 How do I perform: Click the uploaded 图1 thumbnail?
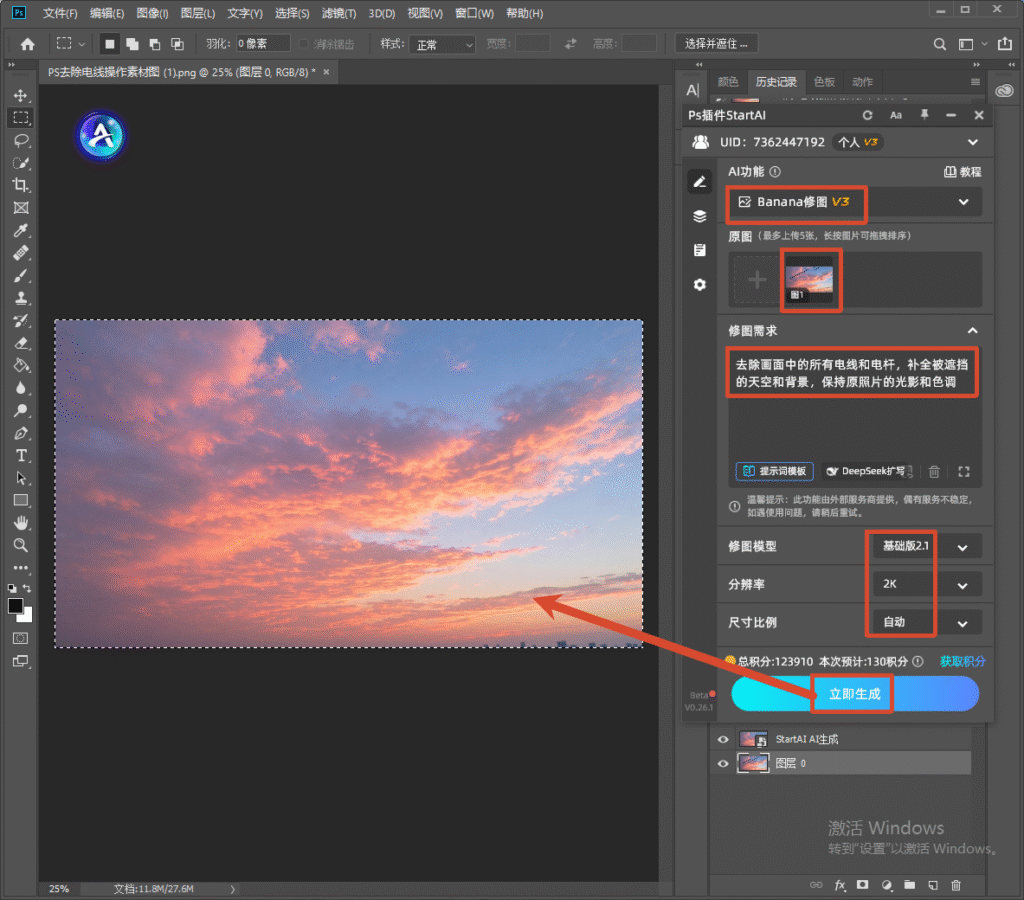pos(809,281)
